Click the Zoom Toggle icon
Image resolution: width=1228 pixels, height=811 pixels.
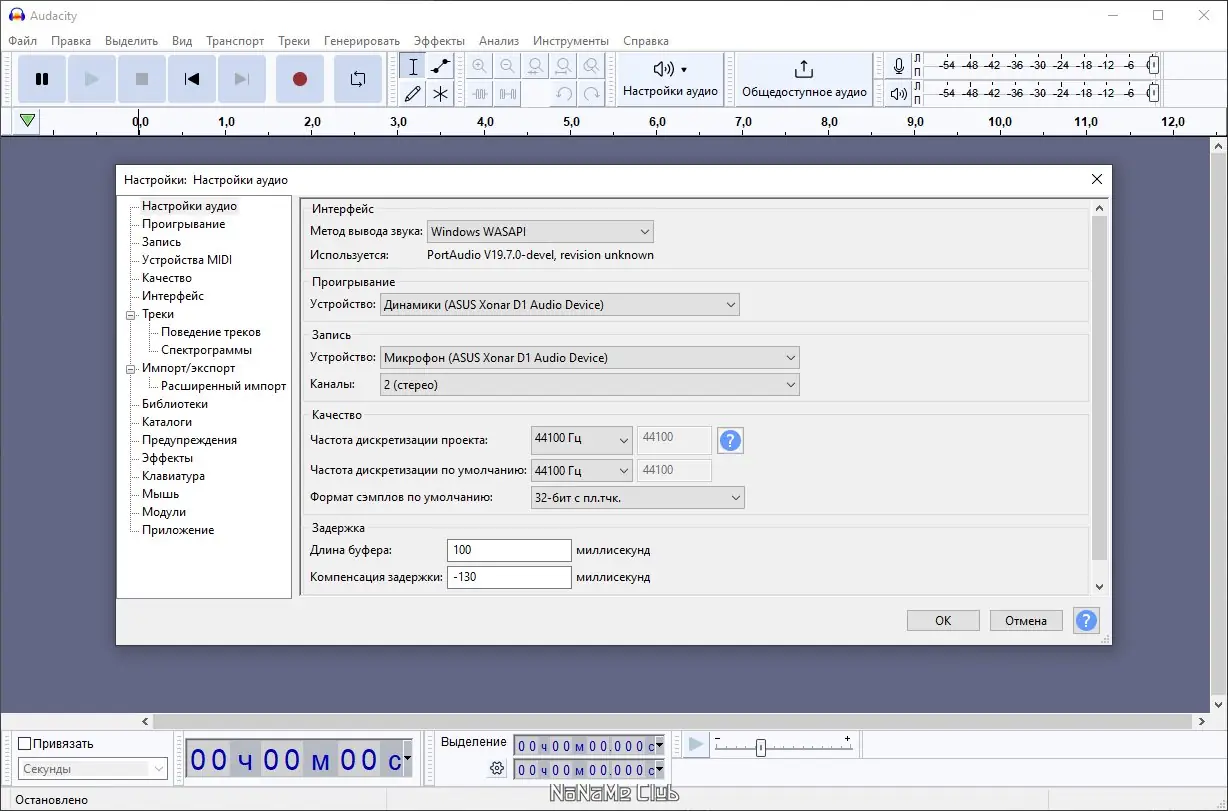[592, 67]
